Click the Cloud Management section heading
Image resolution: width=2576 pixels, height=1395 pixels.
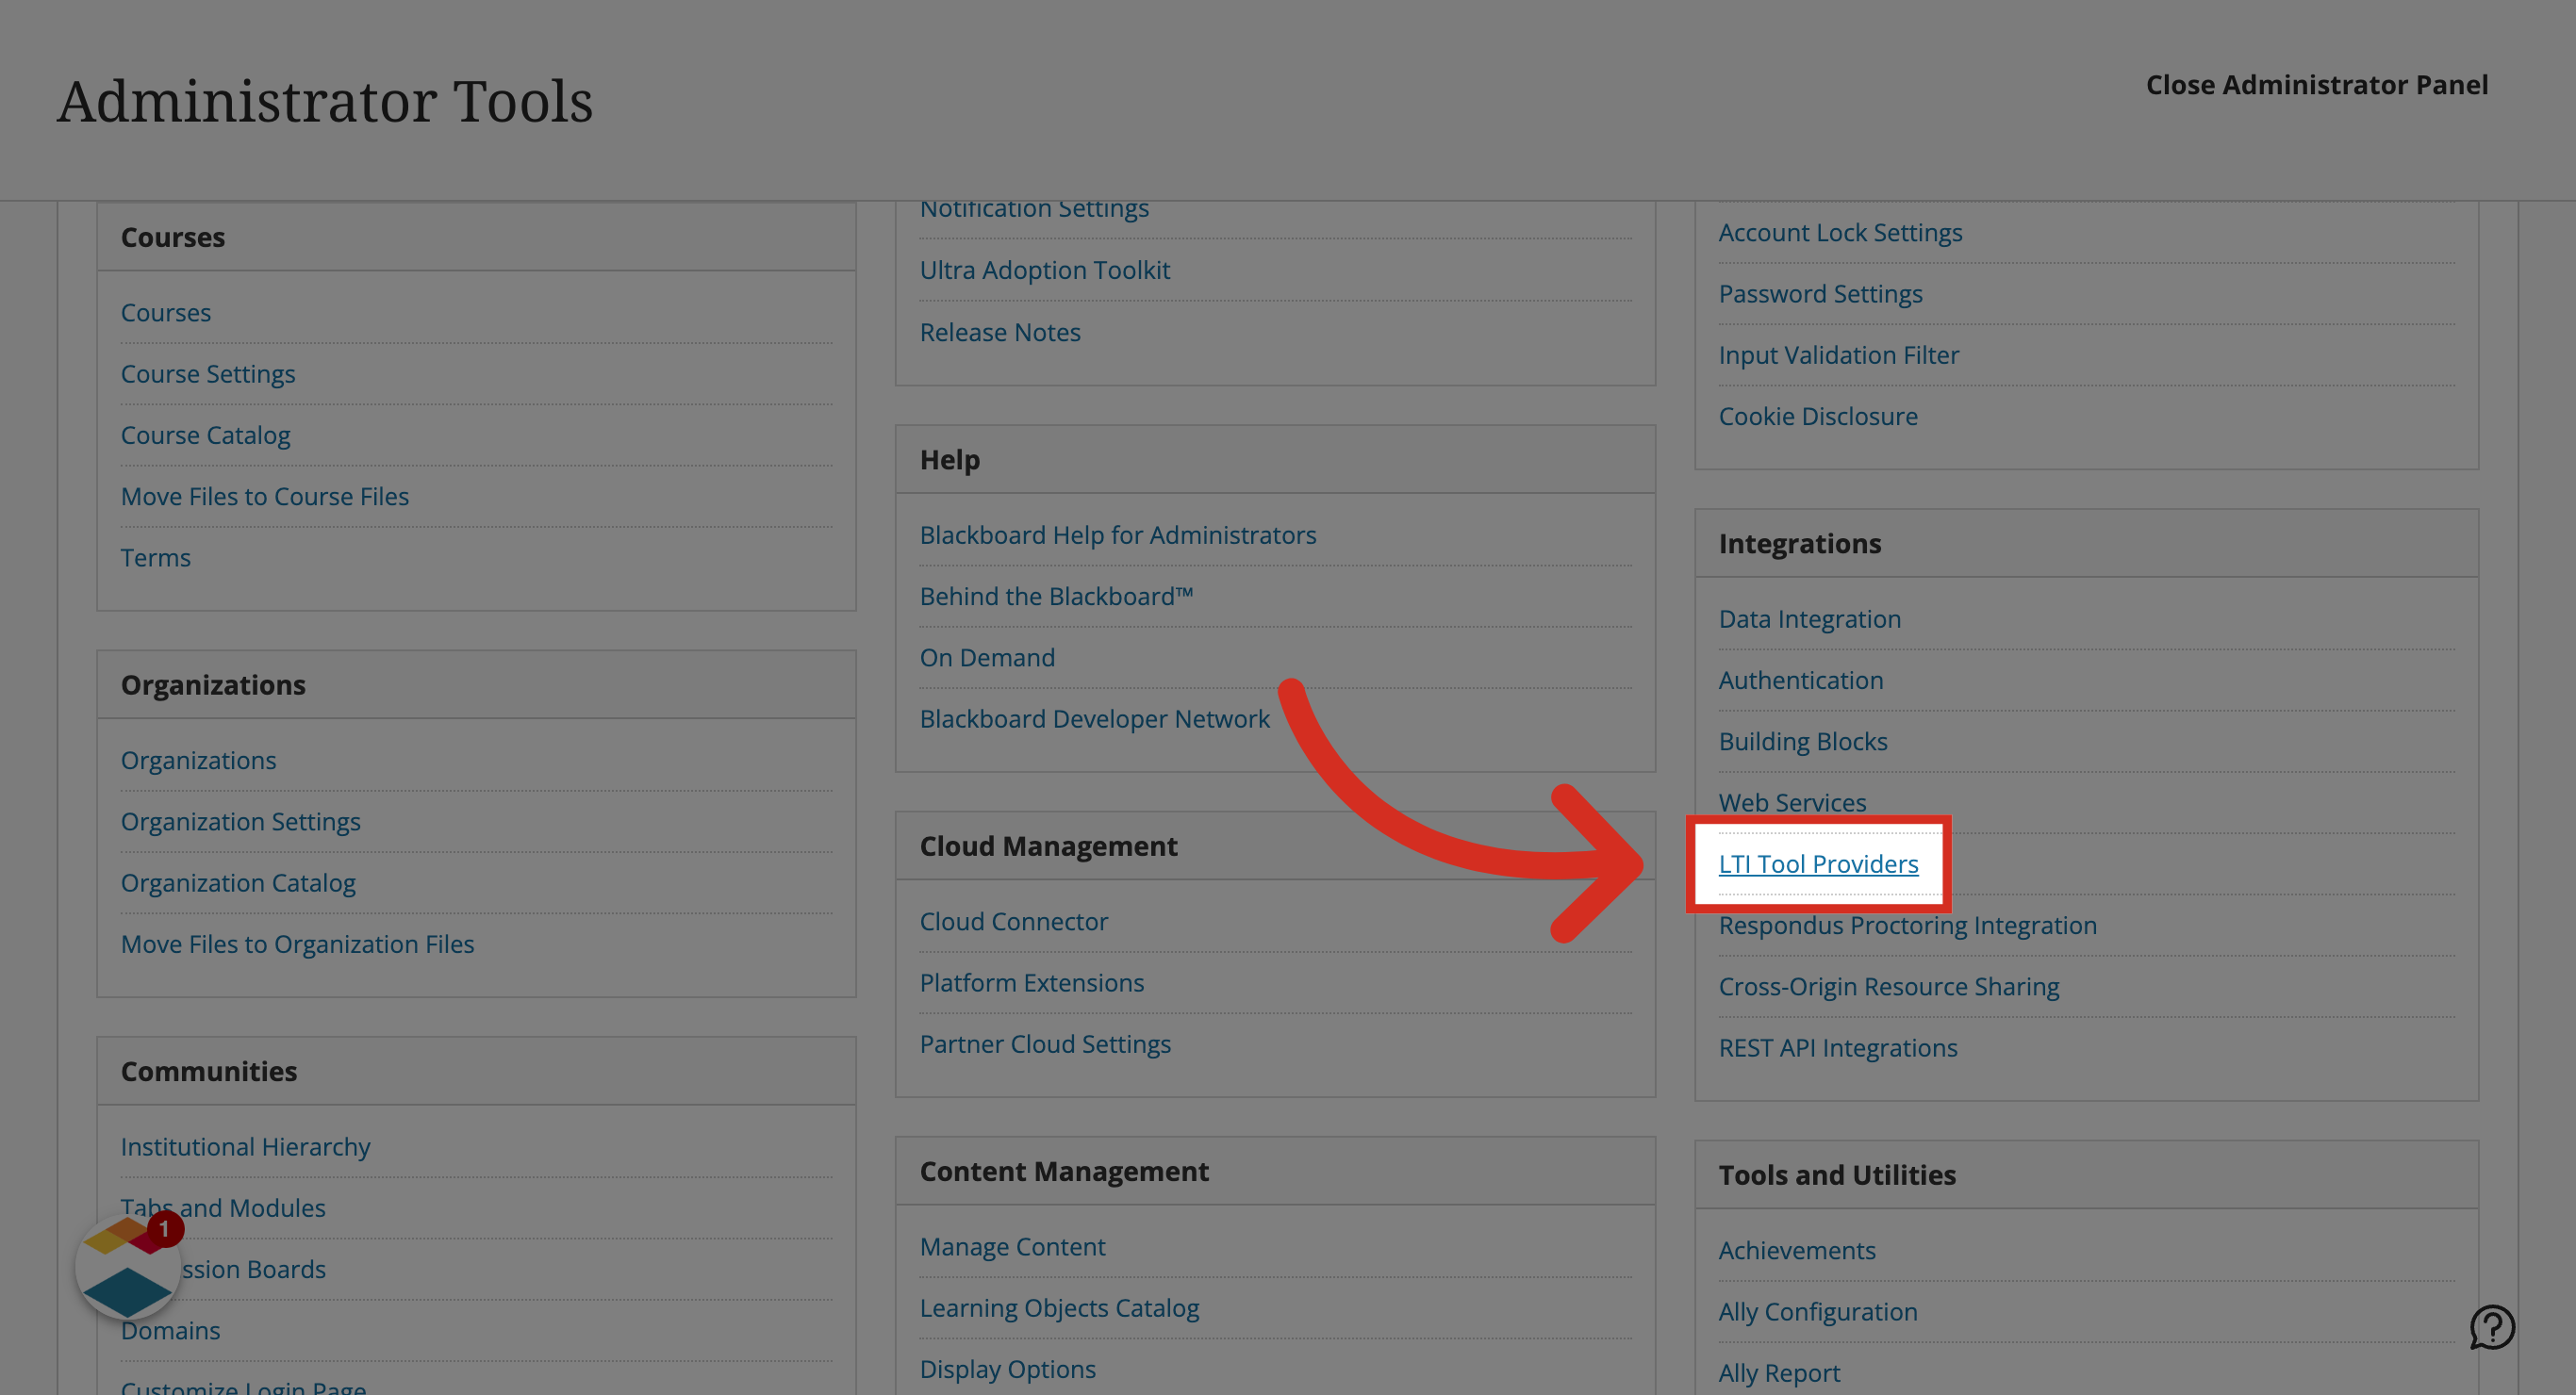coord(1049,846)
